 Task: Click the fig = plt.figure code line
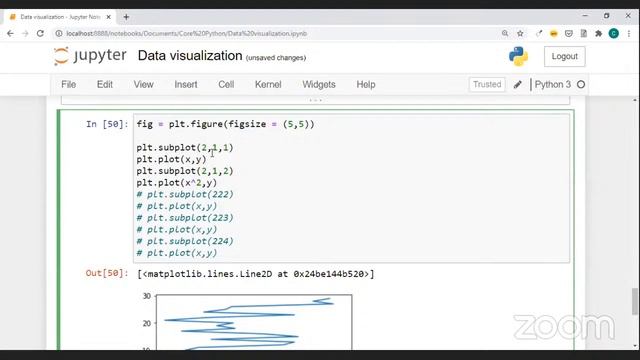pos(225,124)
